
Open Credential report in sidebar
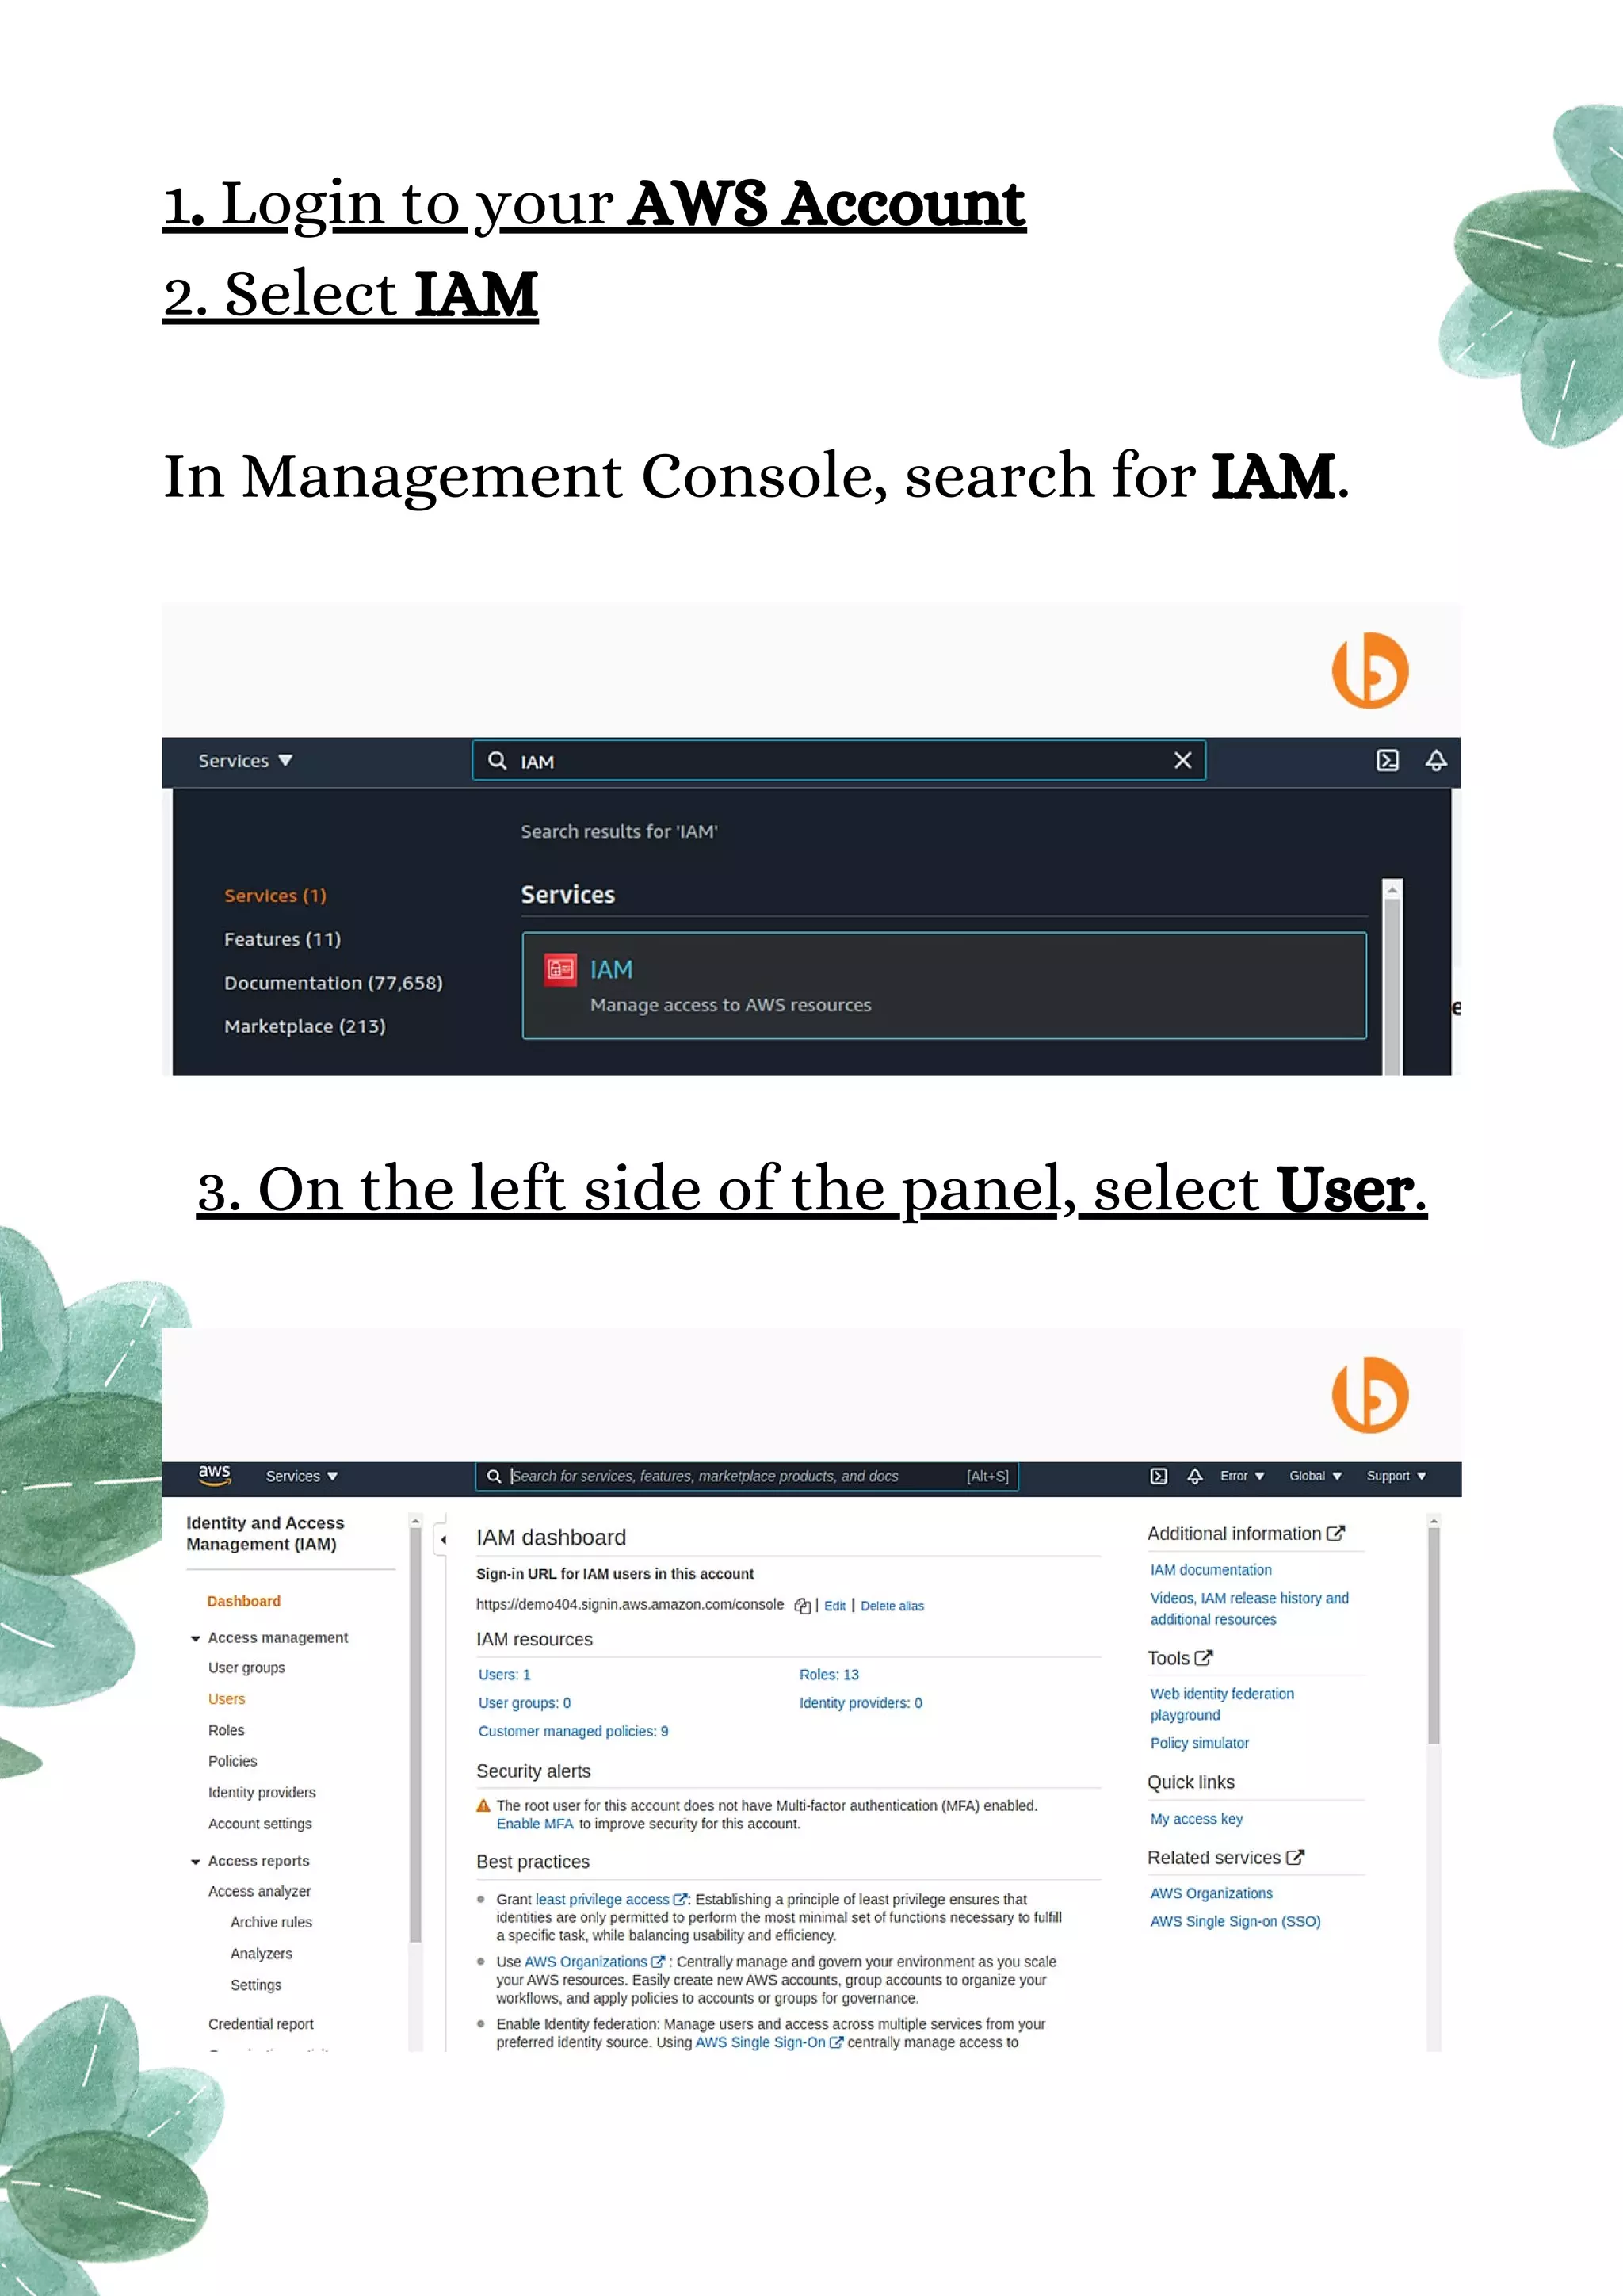(261, 2024)
